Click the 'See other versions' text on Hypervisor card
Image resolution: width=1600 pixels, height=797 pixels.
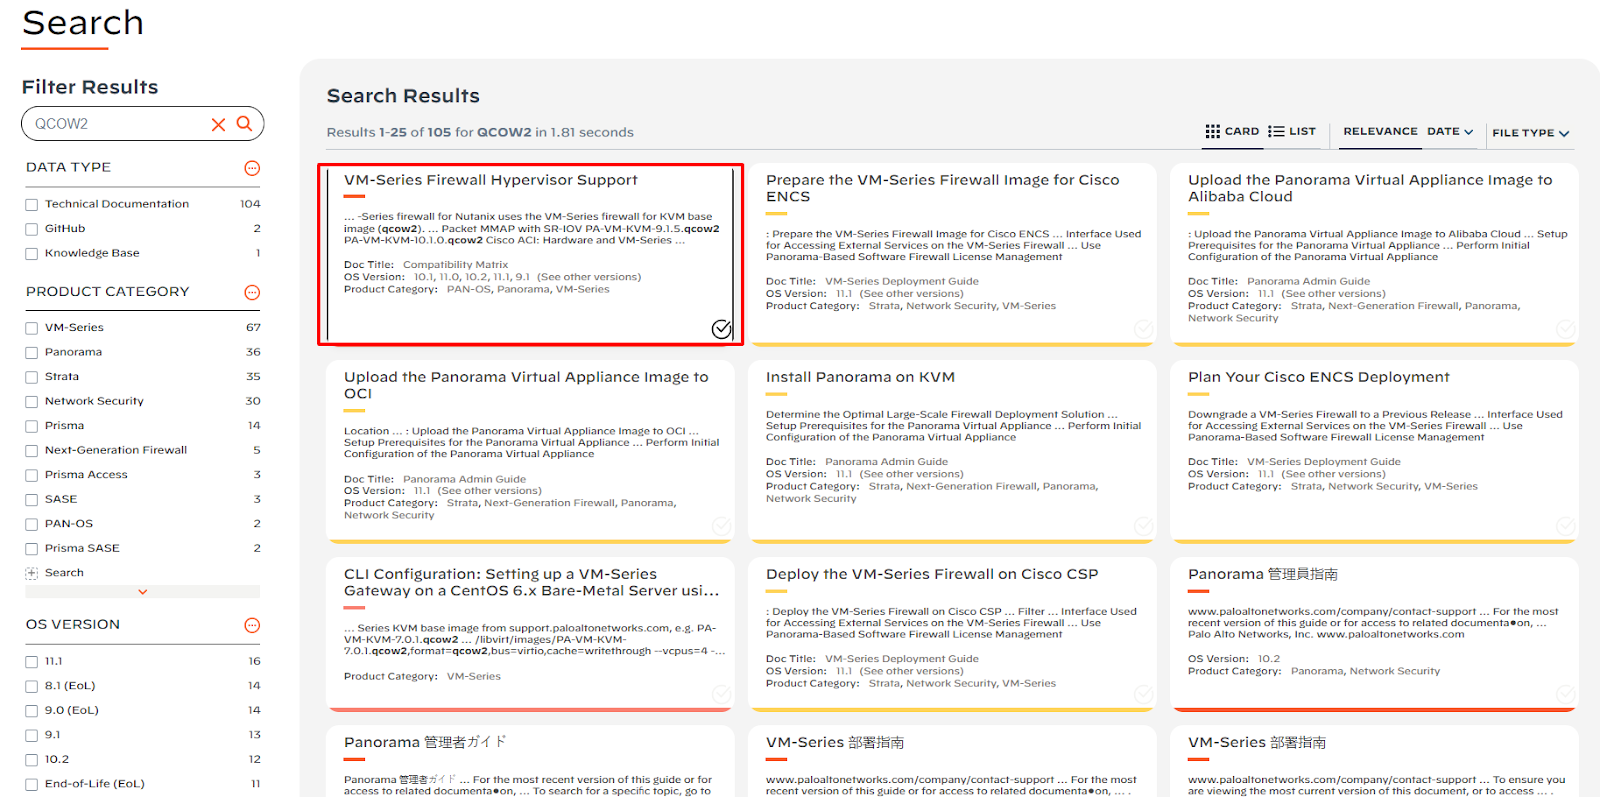pyautogui.click(x=589, y=277)
